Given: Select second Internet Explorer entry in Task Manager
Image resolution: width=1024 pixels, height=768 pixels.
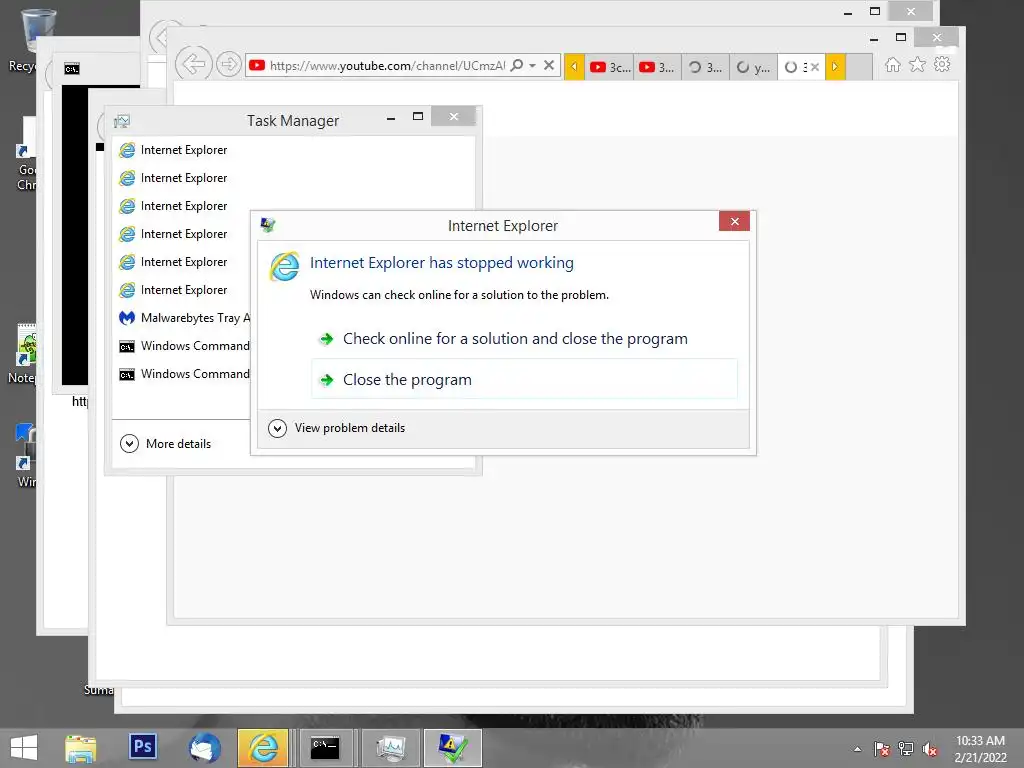Looking at the screenshot, I should pos(183,178).
